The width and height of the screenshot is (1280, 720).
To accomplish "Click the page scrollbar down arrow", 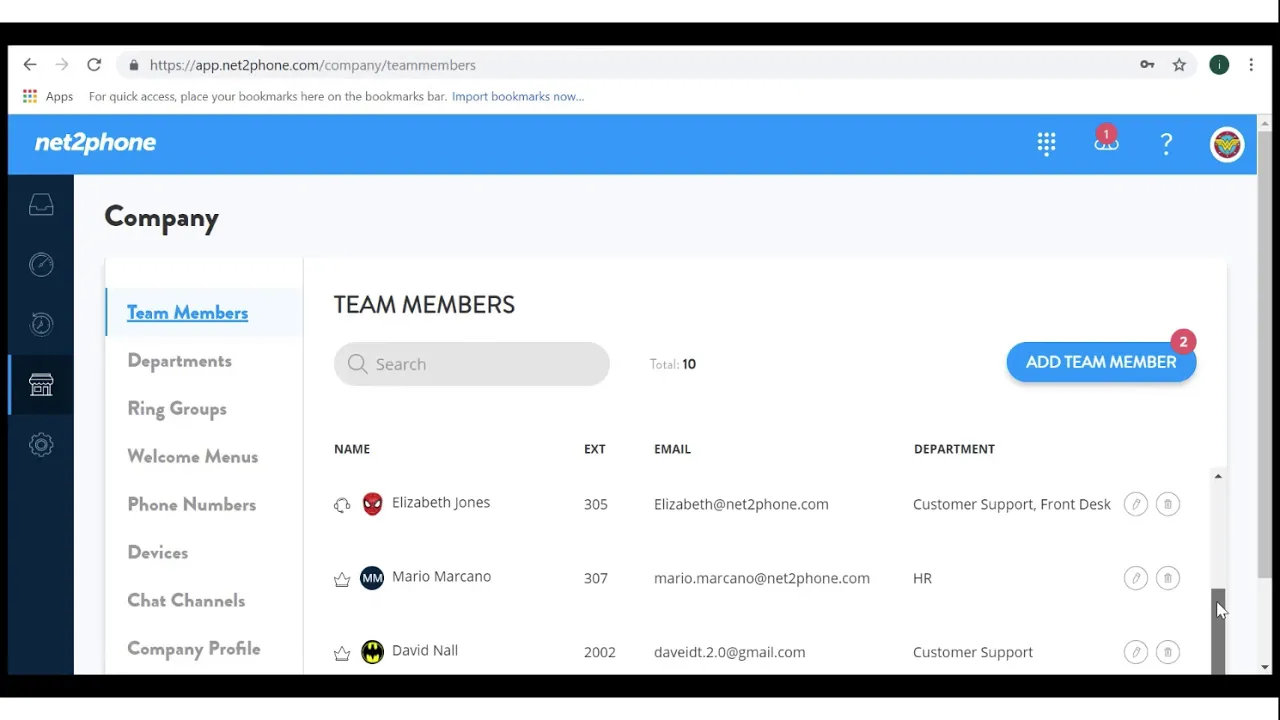I will pyautogui.click(x=1265, y=667).
